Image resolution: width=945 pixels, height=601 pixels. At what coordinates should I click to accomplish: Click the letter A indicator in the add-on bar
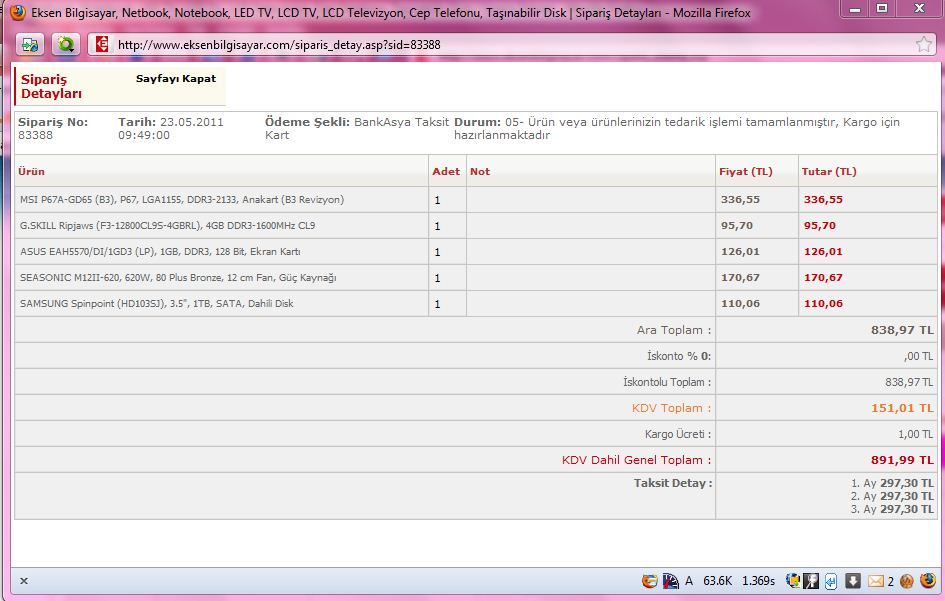click(x=689, y=581)
